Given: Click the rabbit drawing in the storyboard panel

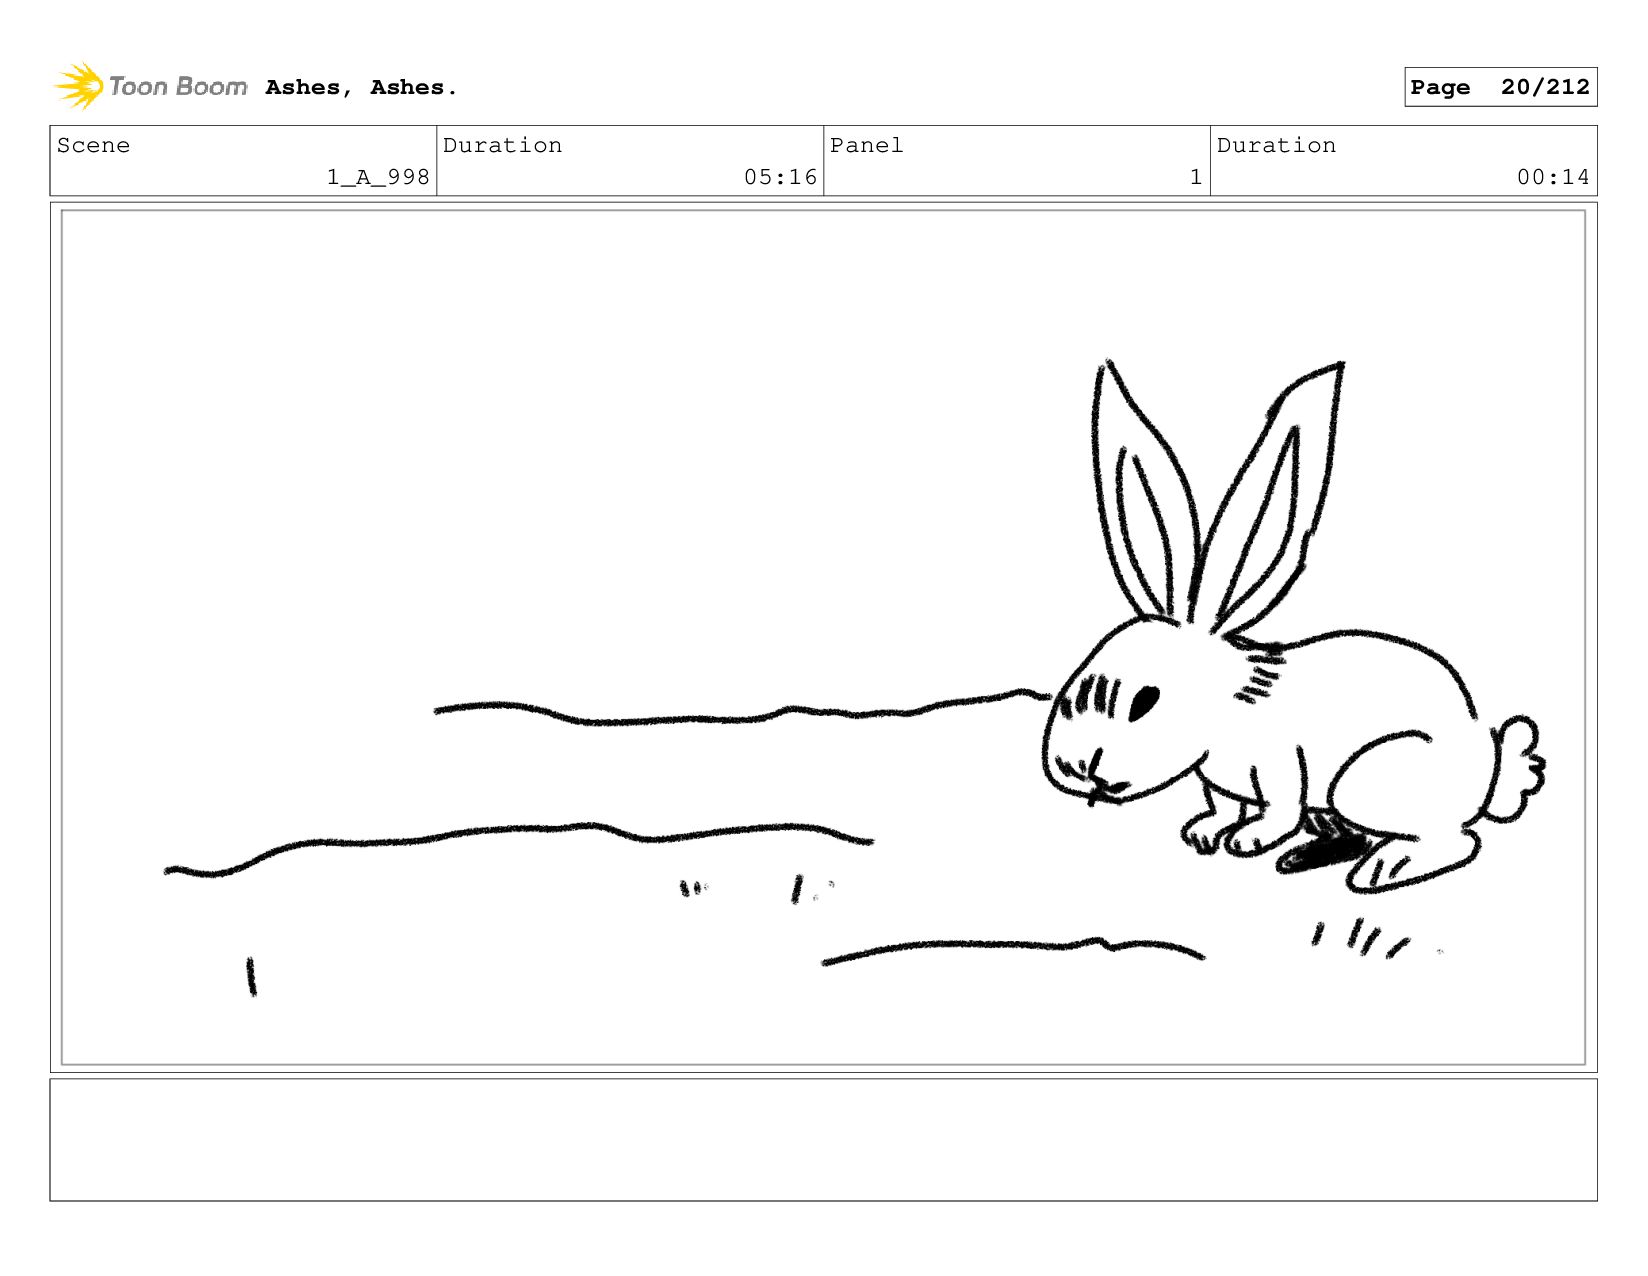Looking at the screenshot, I should coord(1292,628).
